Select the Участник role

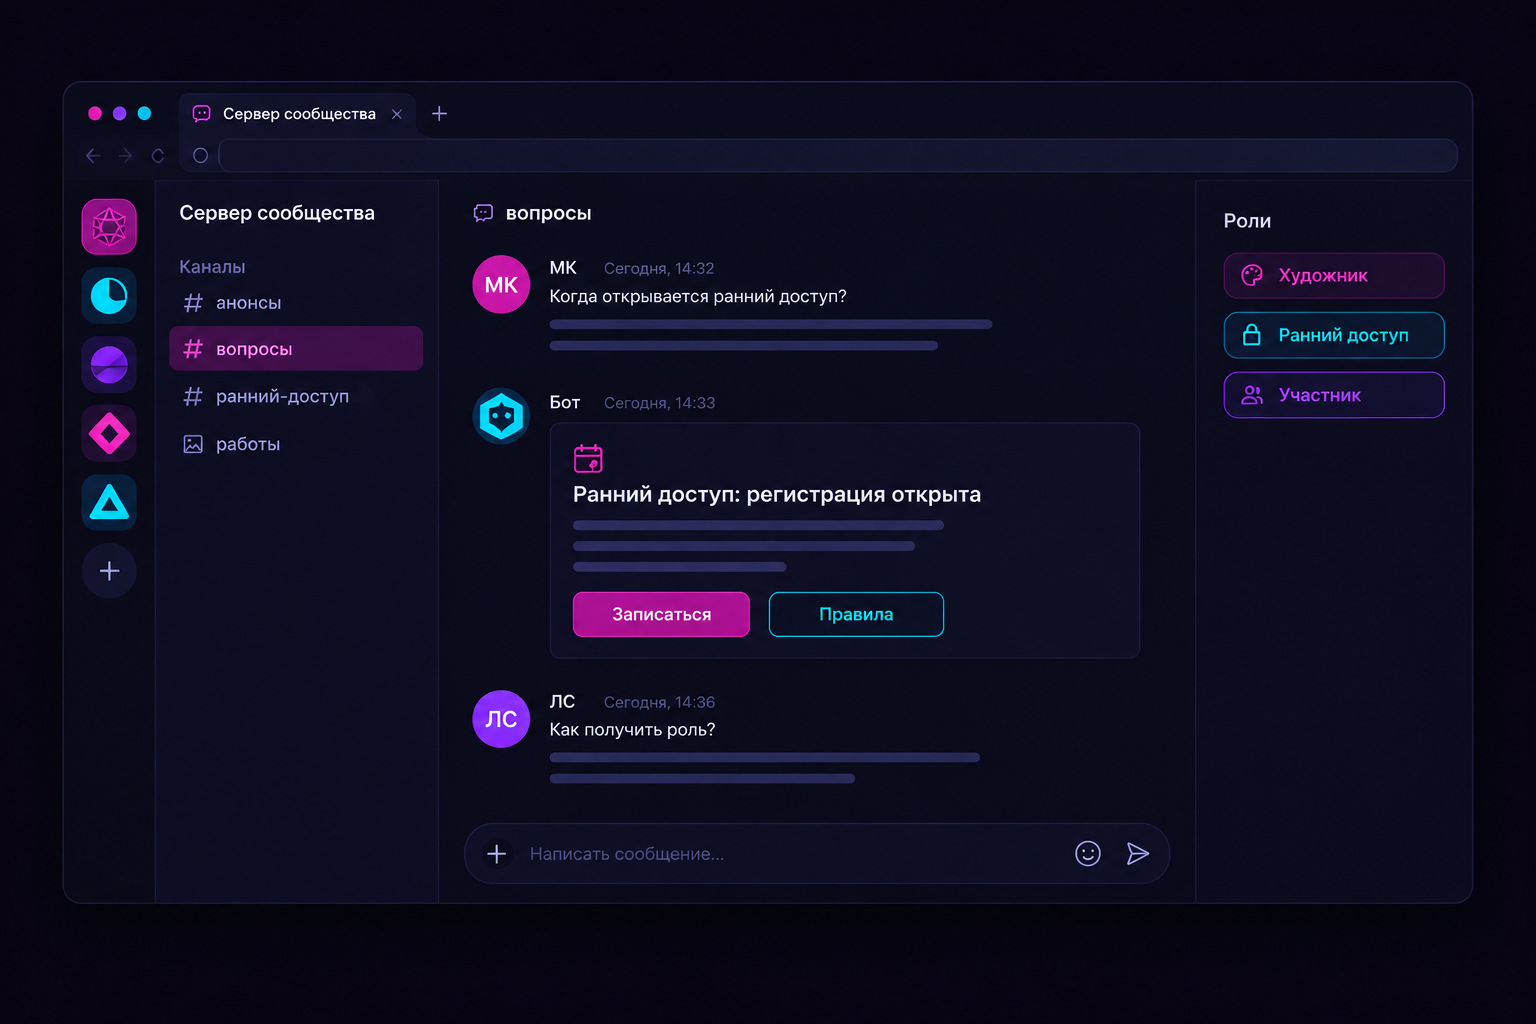[x=1334, y=395]
